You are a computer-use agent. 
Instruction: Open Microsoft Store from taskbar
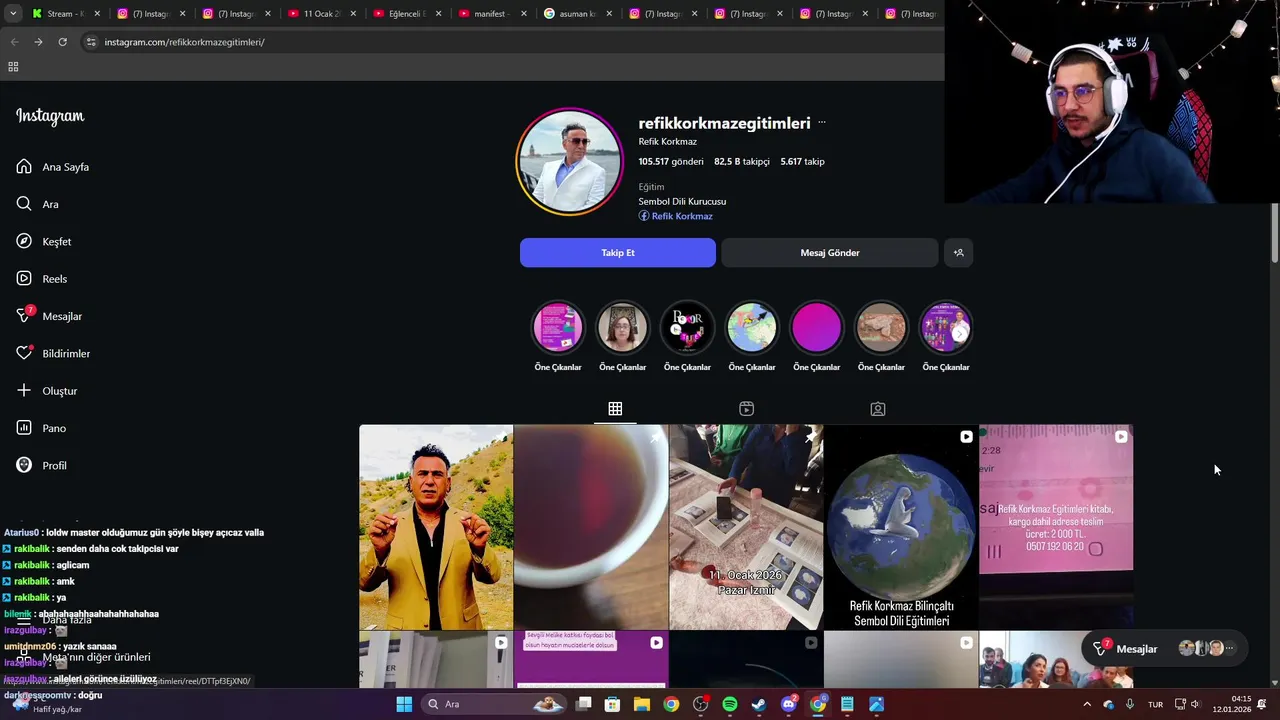[613, 704]
